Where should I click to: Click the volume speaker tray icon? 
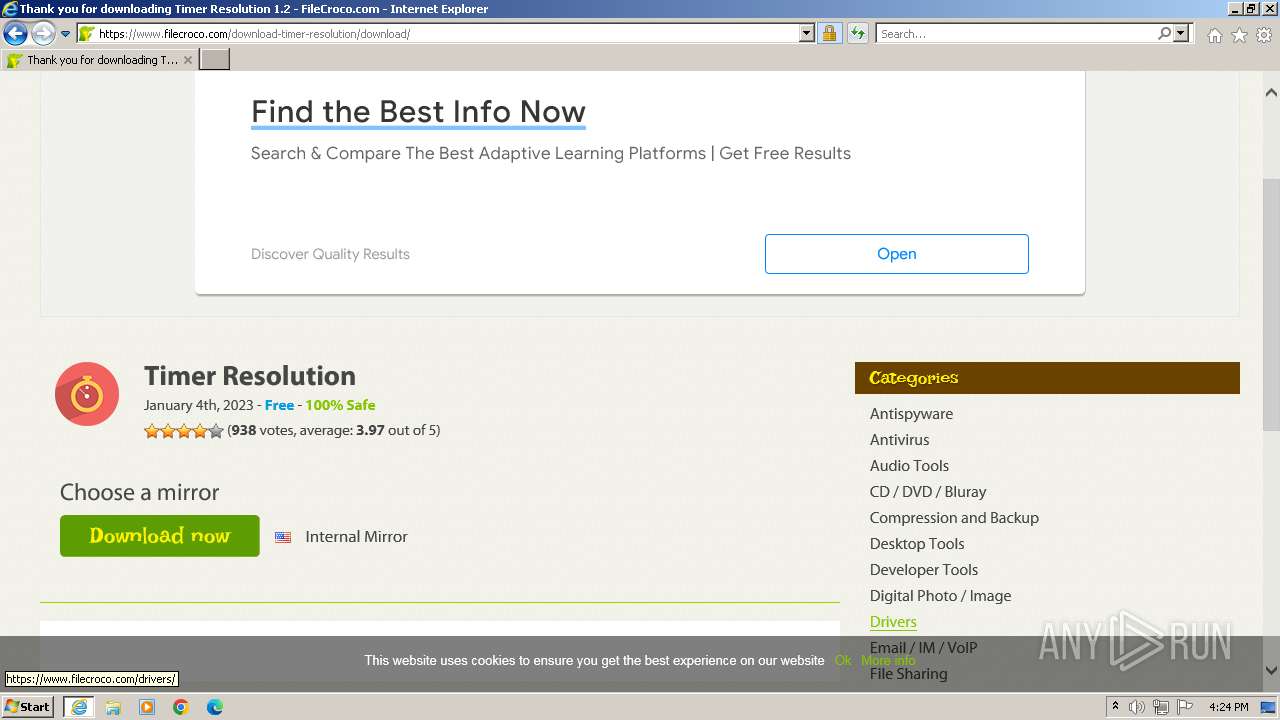(1137, 707)
